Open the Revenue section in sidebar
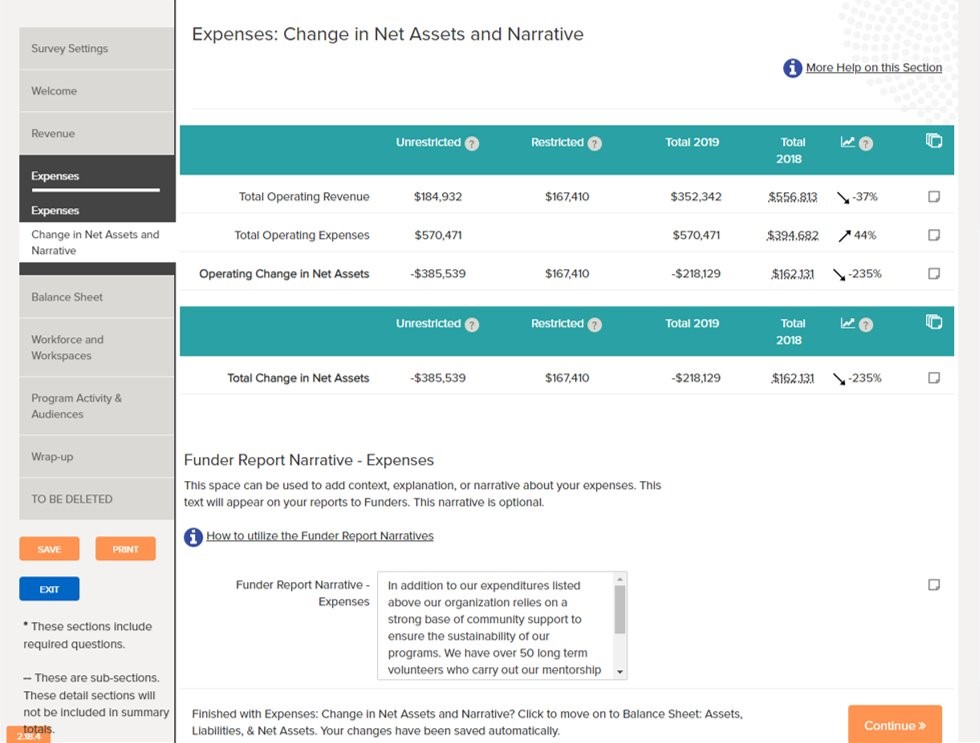The image size is (980, 743). 97,133
